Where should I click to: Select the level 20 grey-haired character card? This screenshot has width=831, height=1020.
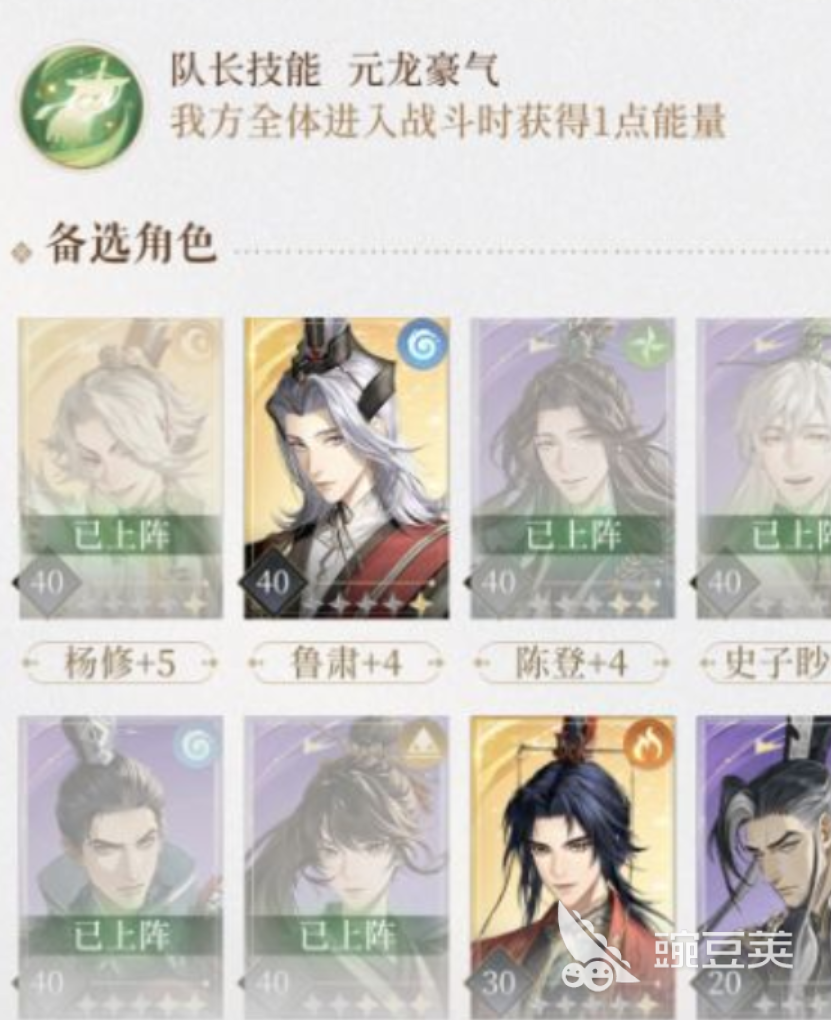click(x=763, y=867)
